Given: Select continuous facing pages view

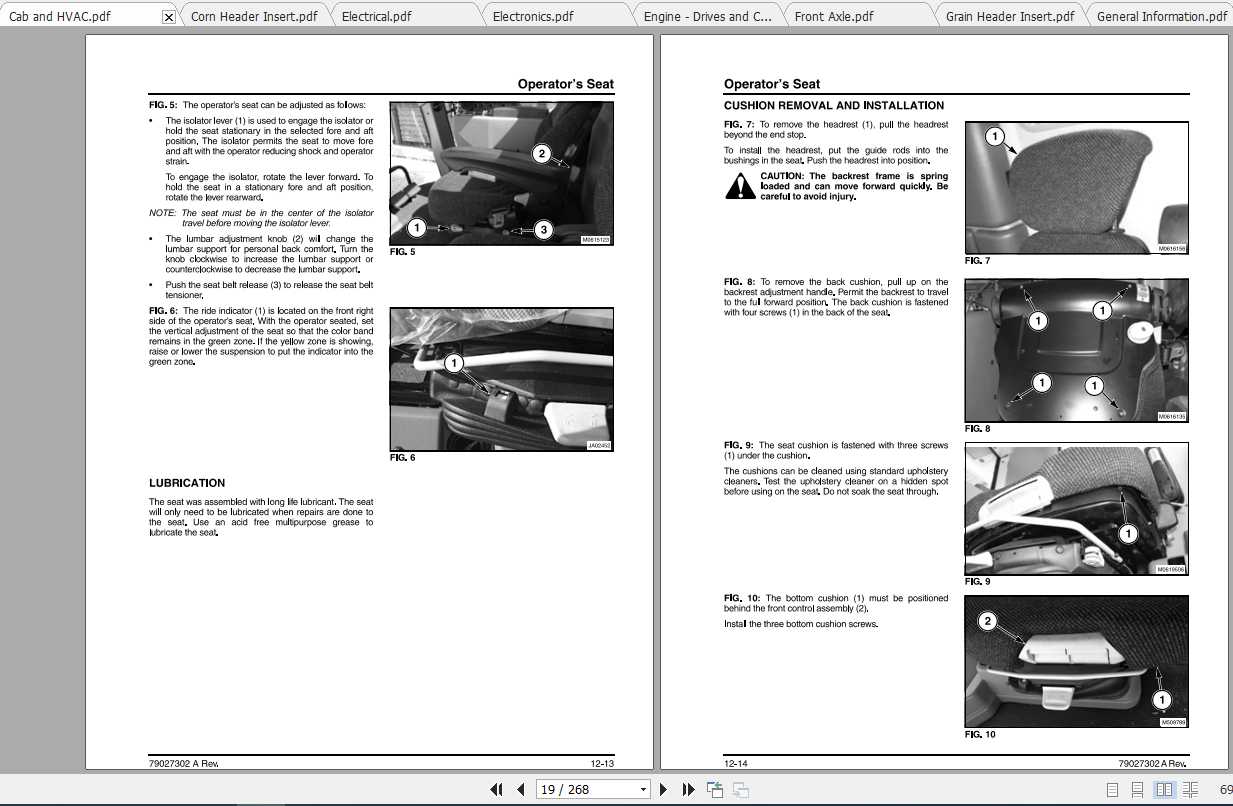Looking at the screenshot, I should (x=1190, y=790).
